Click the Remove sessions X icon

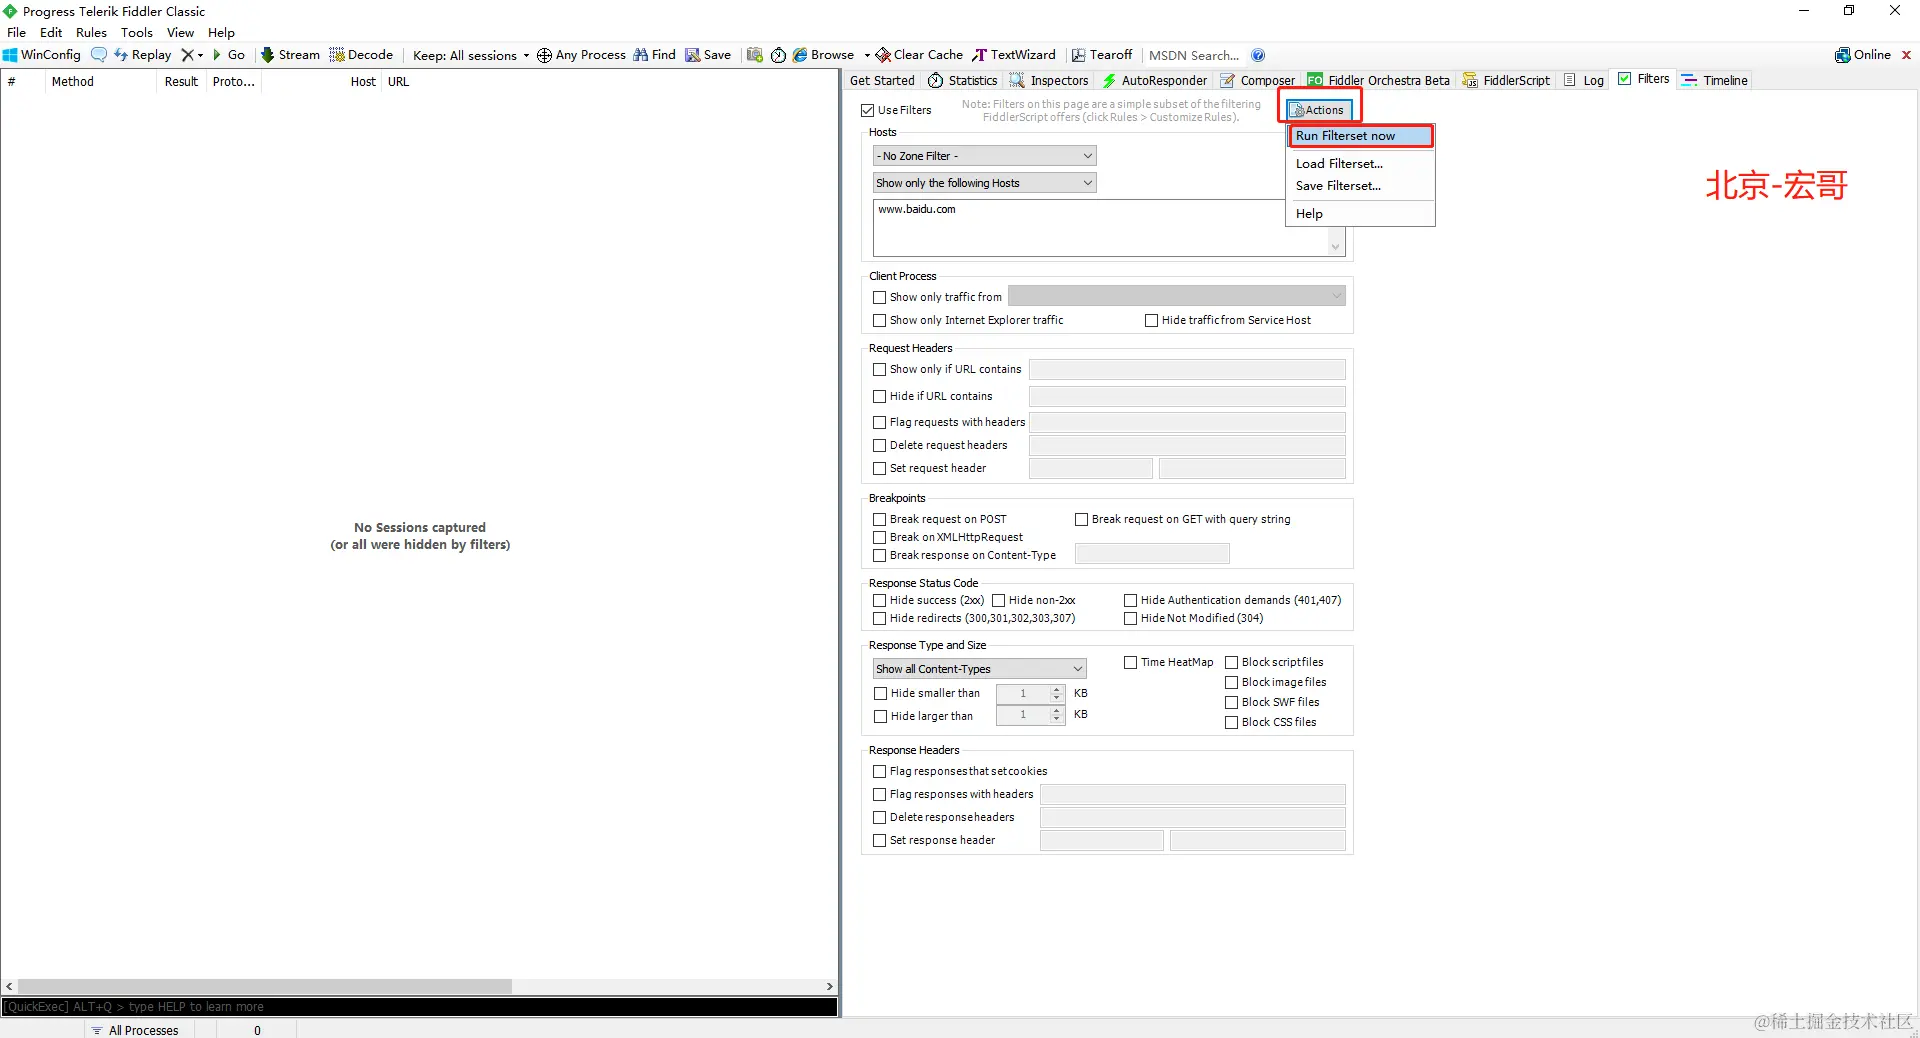tap(187, 55)
